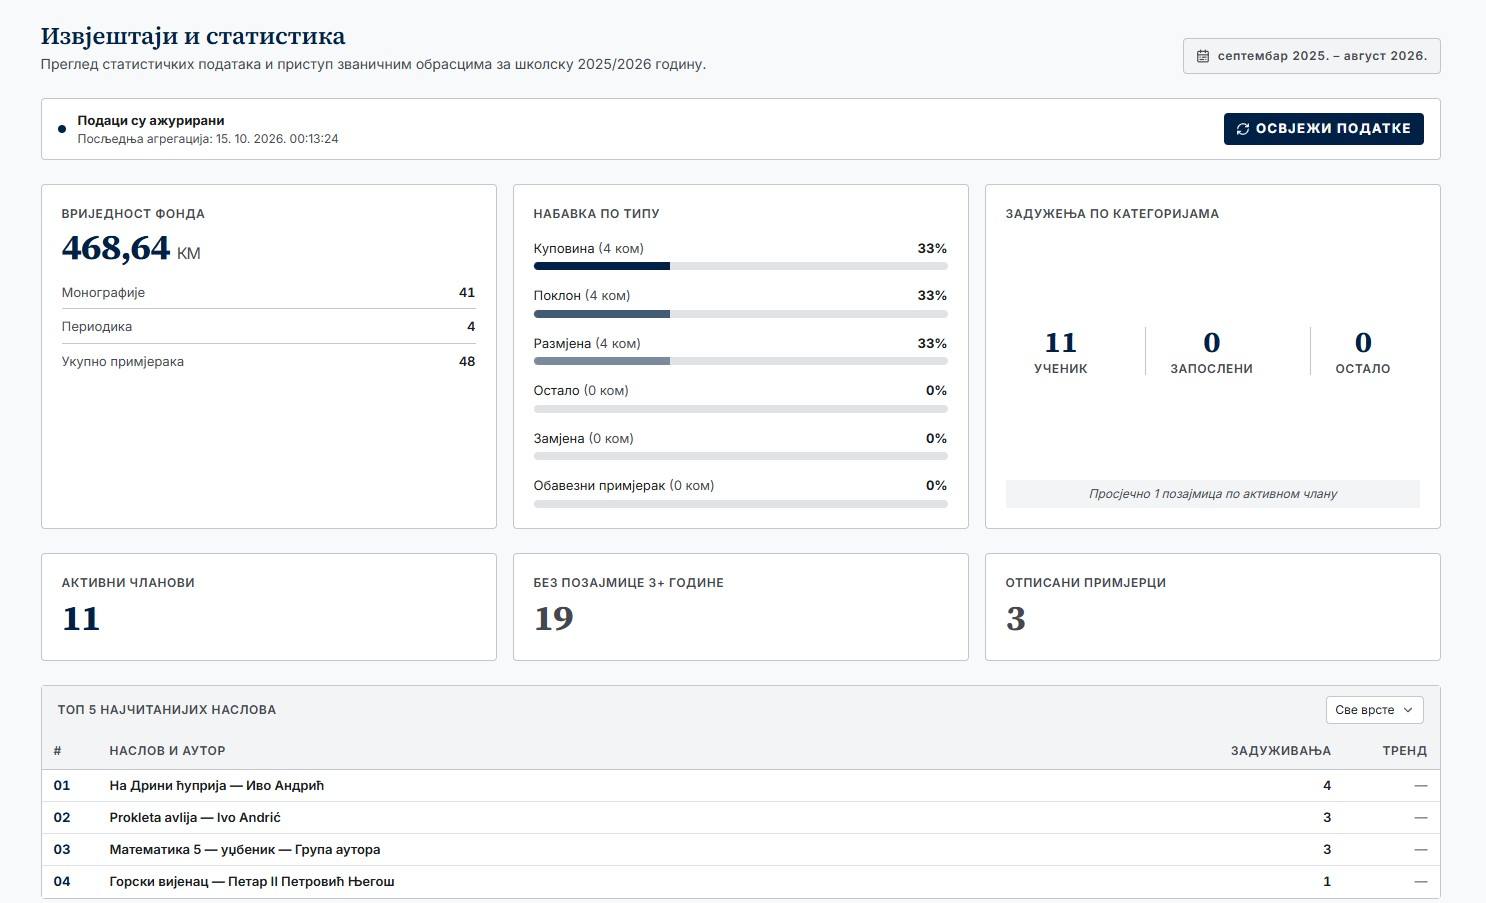Image resolution: width=1486 pixels, height=903 pixels.
Task: Click the ОСТАЛО category count
Action: tap(1363, 343)
